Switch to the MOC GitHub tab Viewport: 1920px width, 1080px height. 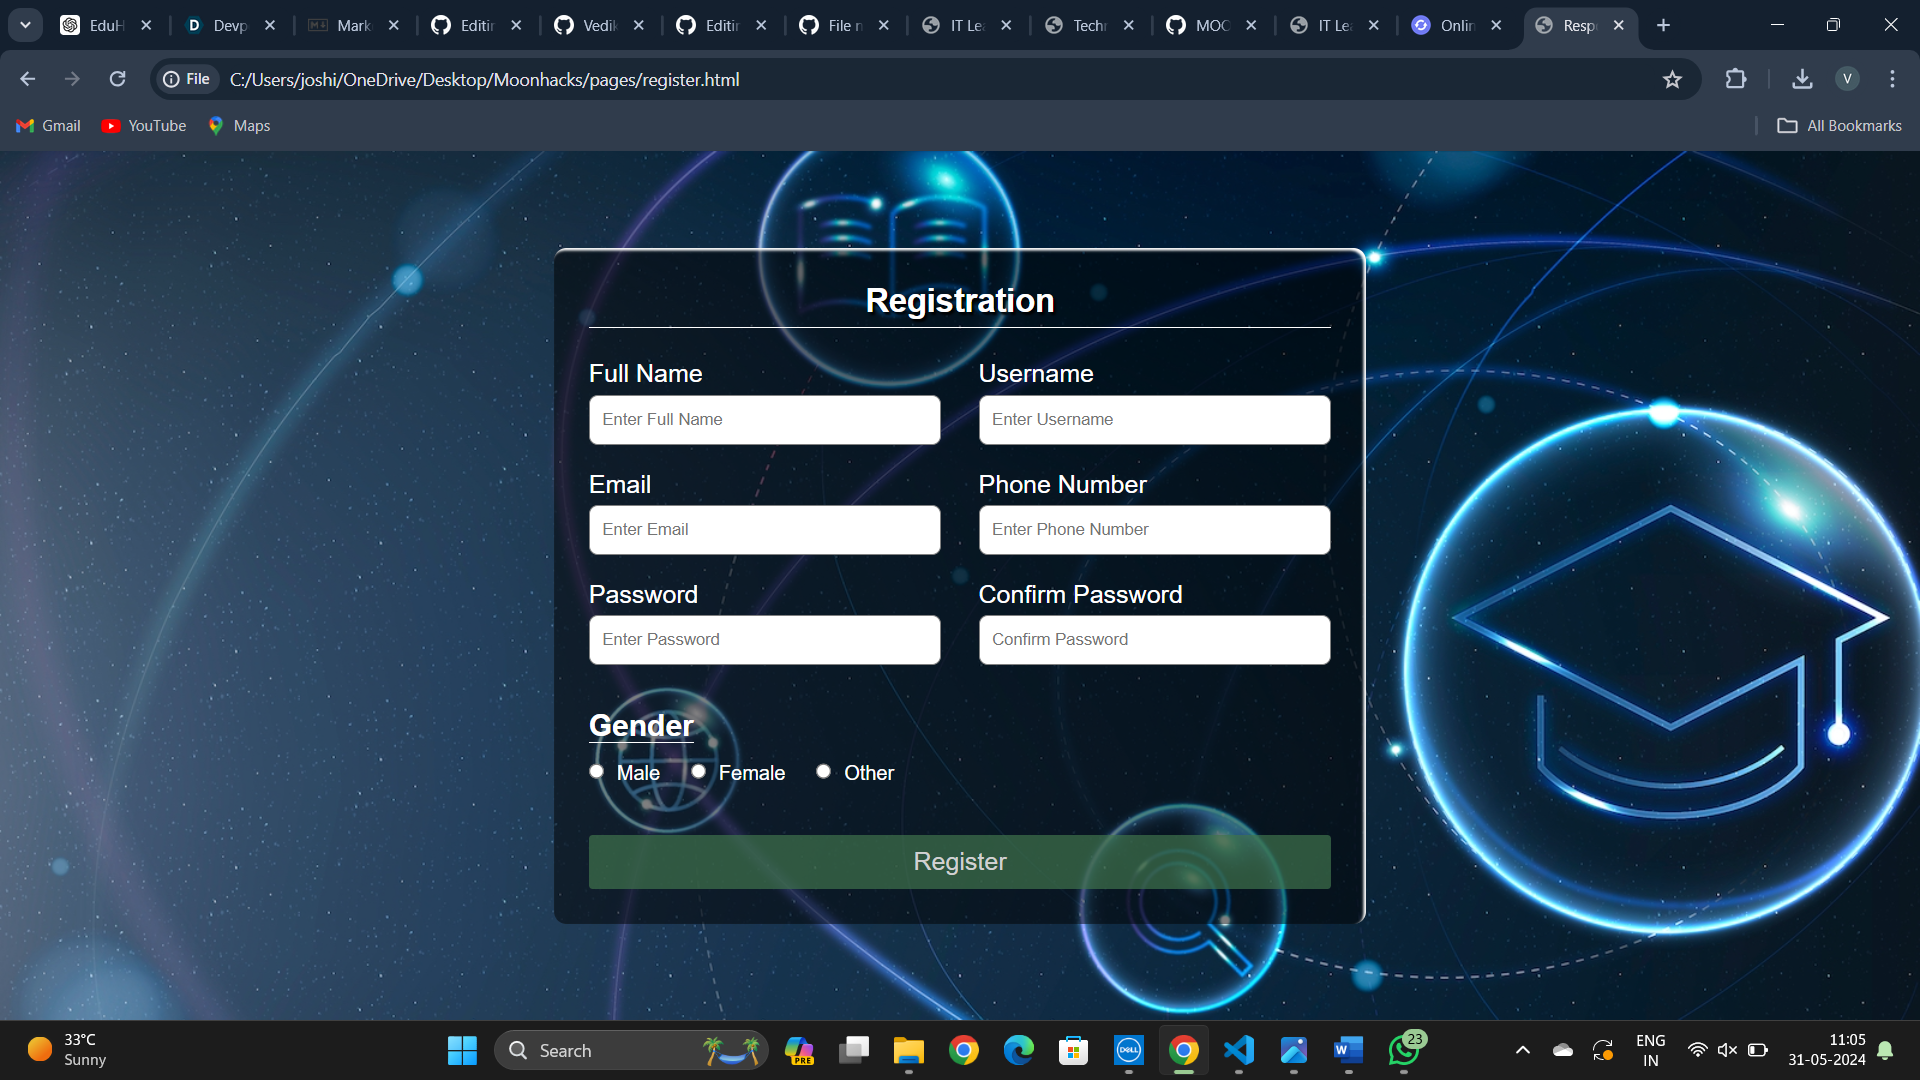[1204, 25]
